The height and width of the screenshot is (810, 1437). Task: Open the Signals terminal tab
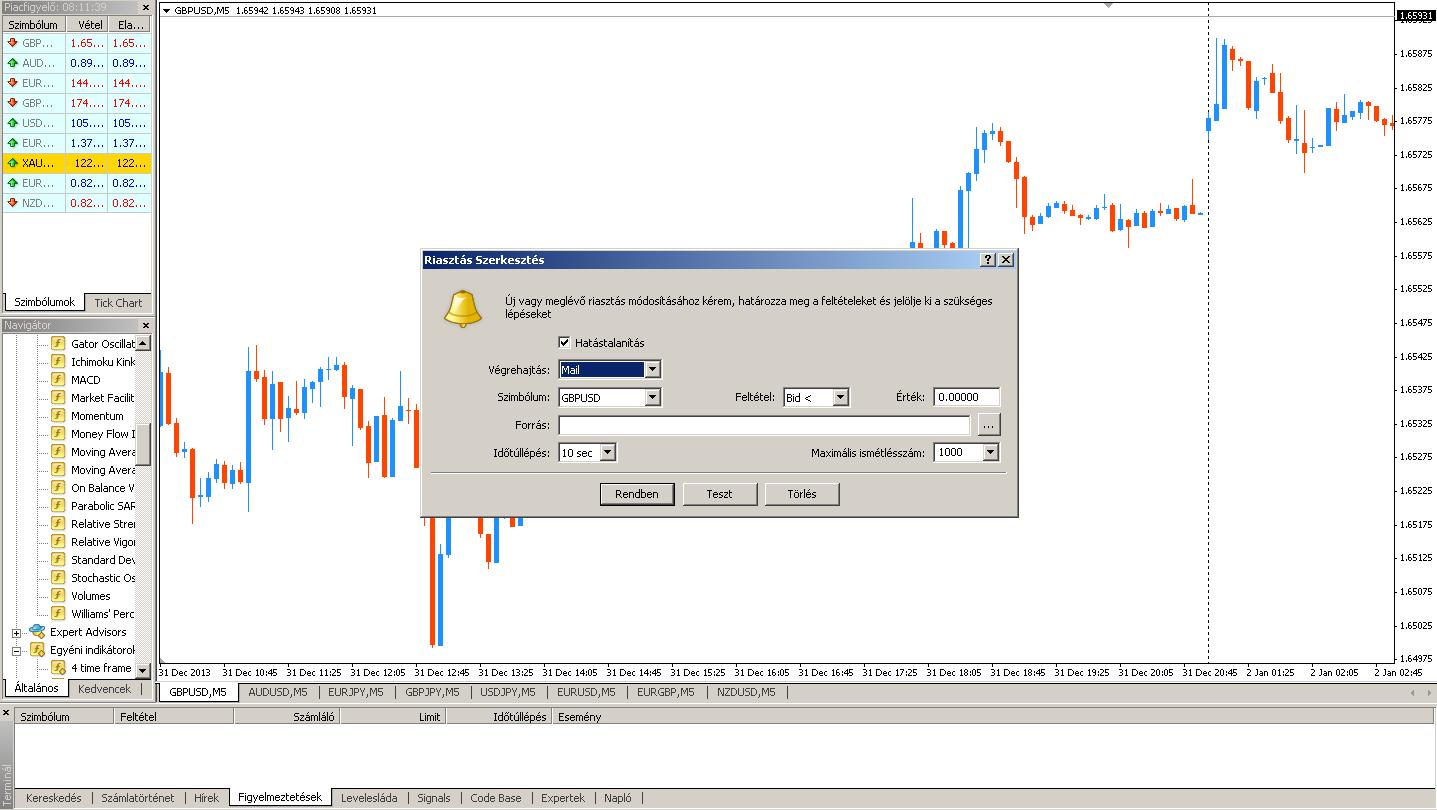[x=434, y=798]
